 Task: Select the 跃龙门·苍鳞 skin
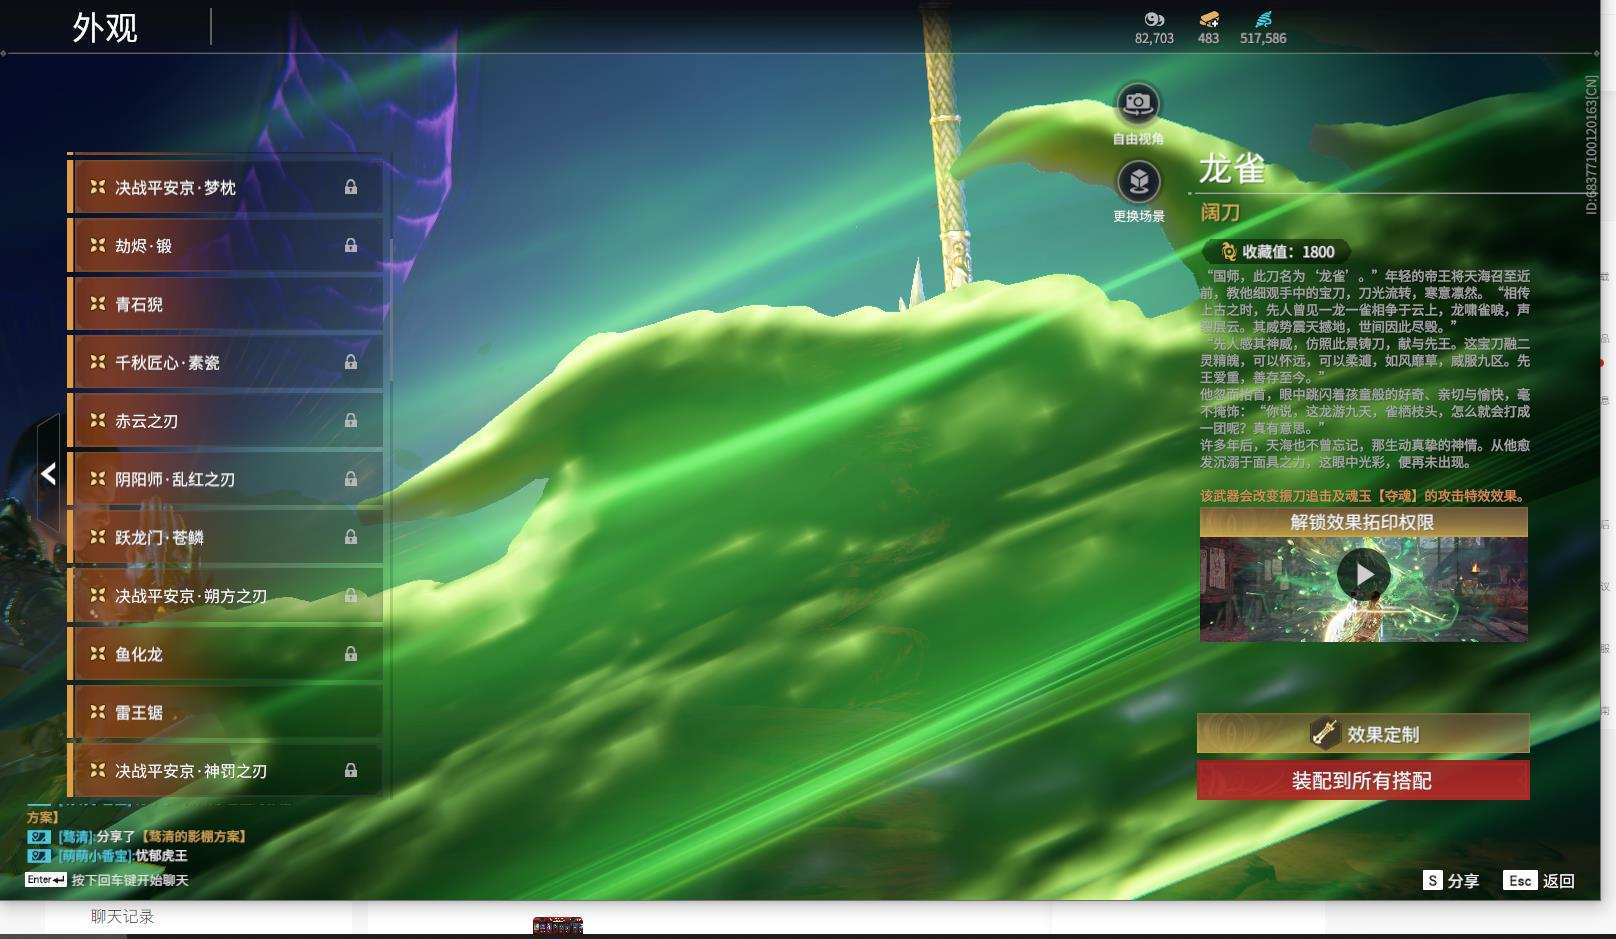225,537
